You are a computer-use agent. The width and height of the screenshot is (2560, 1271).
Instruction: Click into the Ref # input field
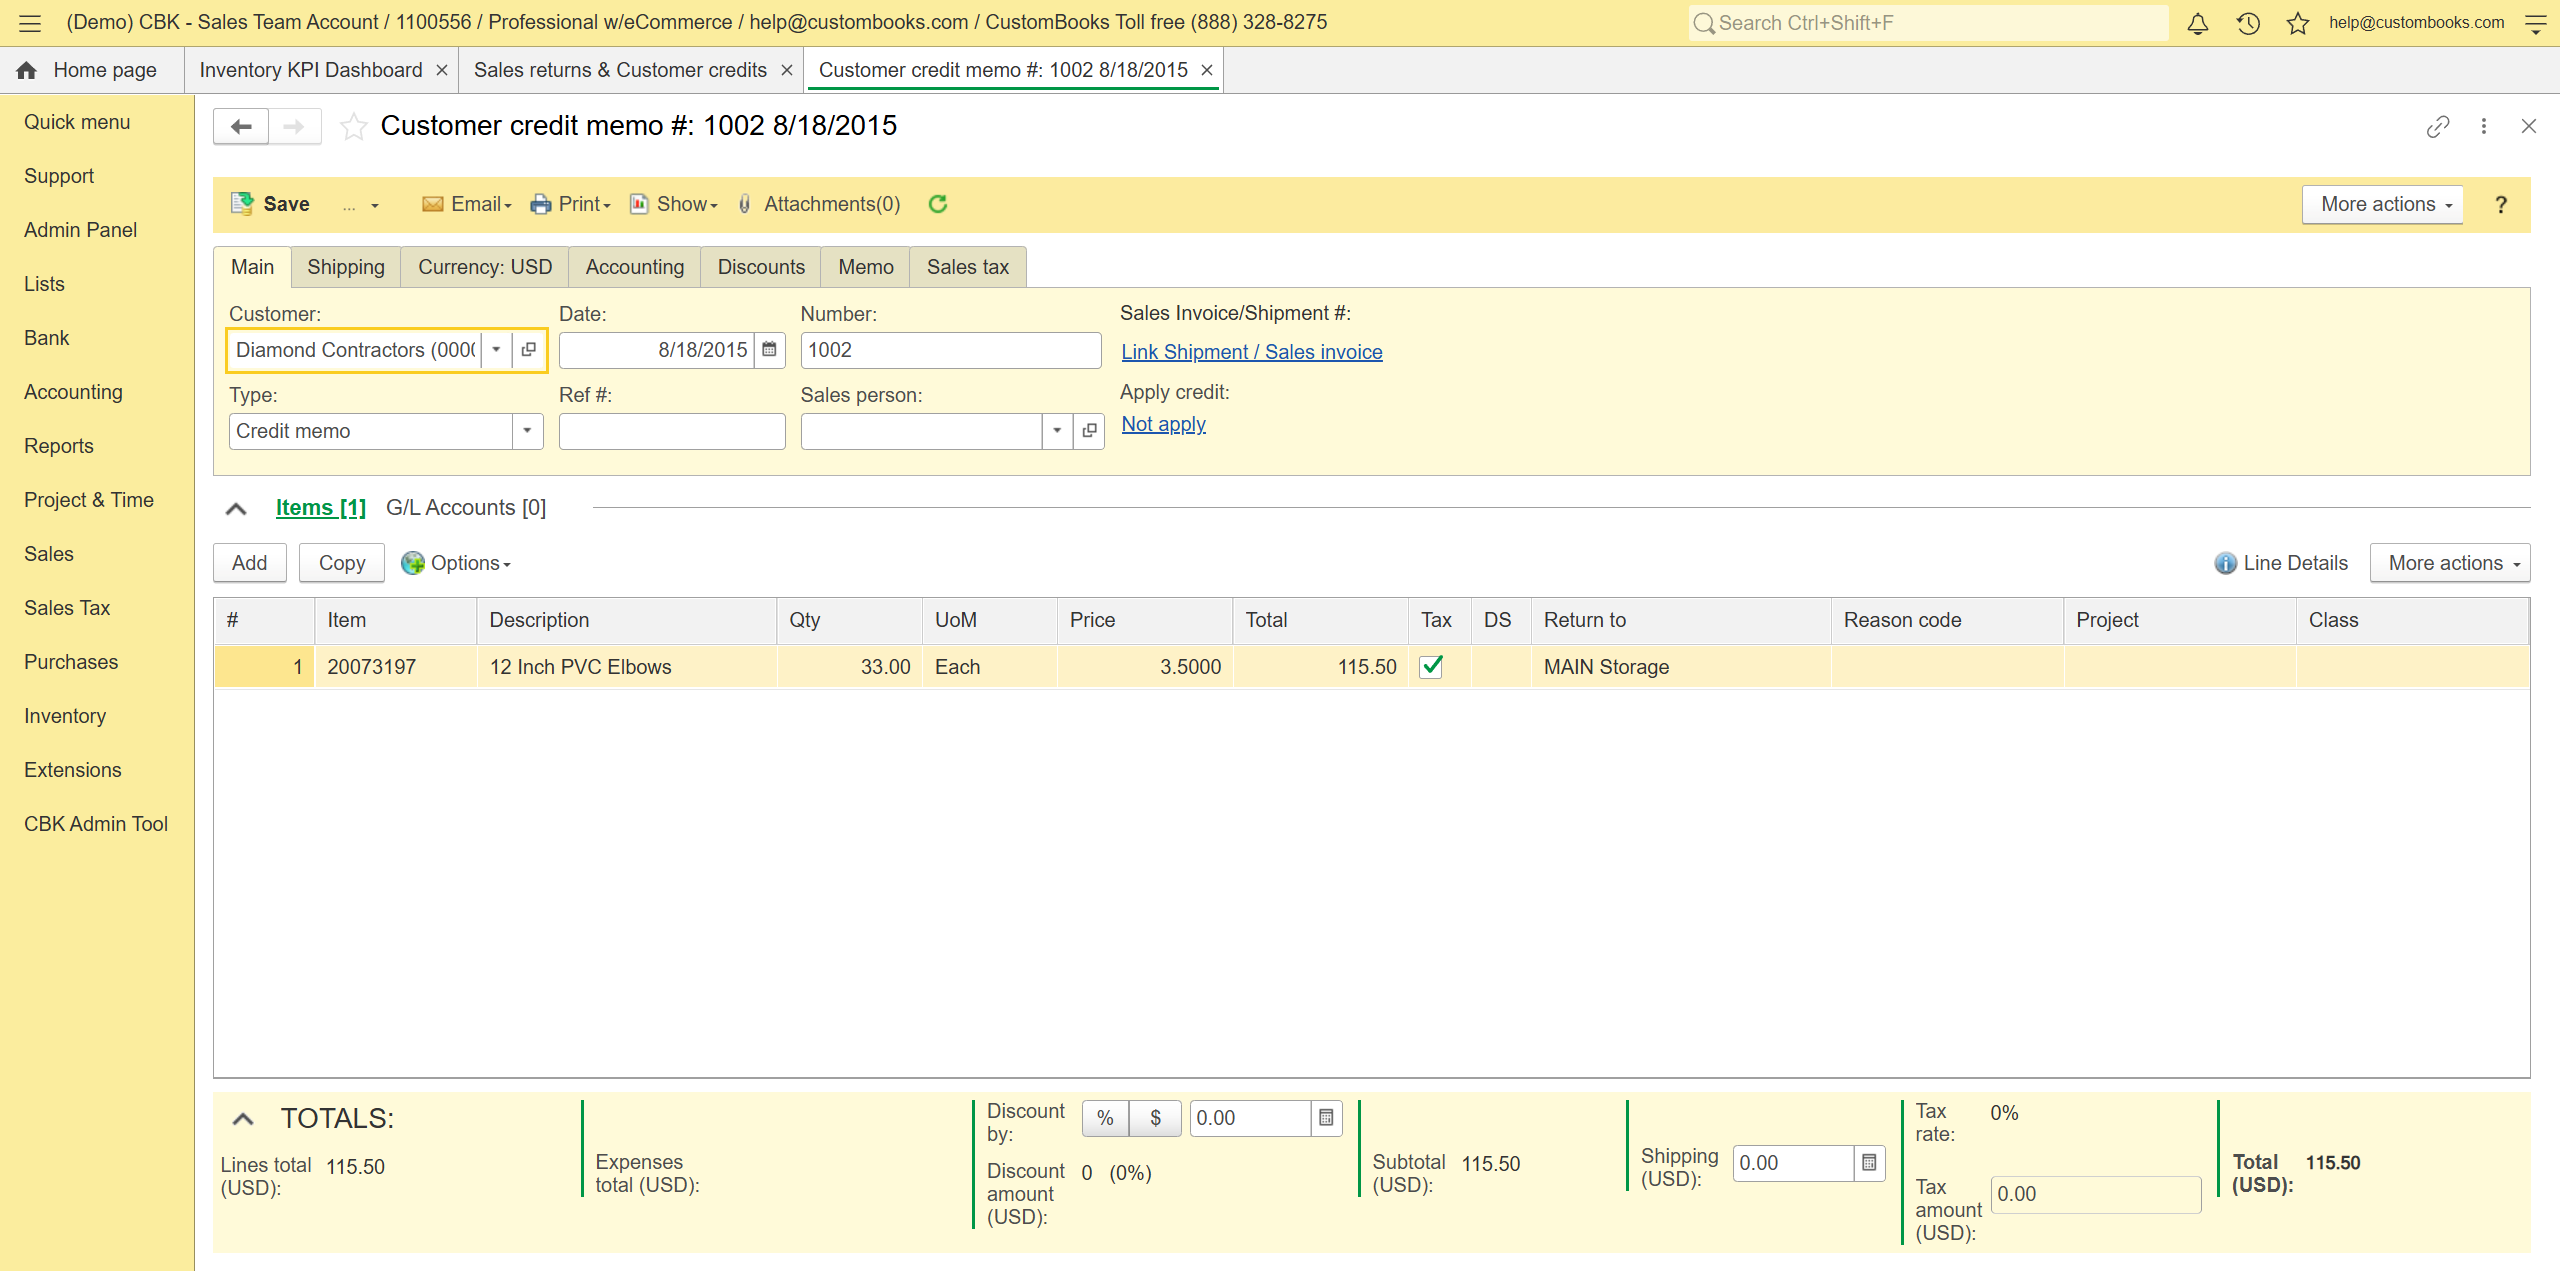[x=671, y=431]
